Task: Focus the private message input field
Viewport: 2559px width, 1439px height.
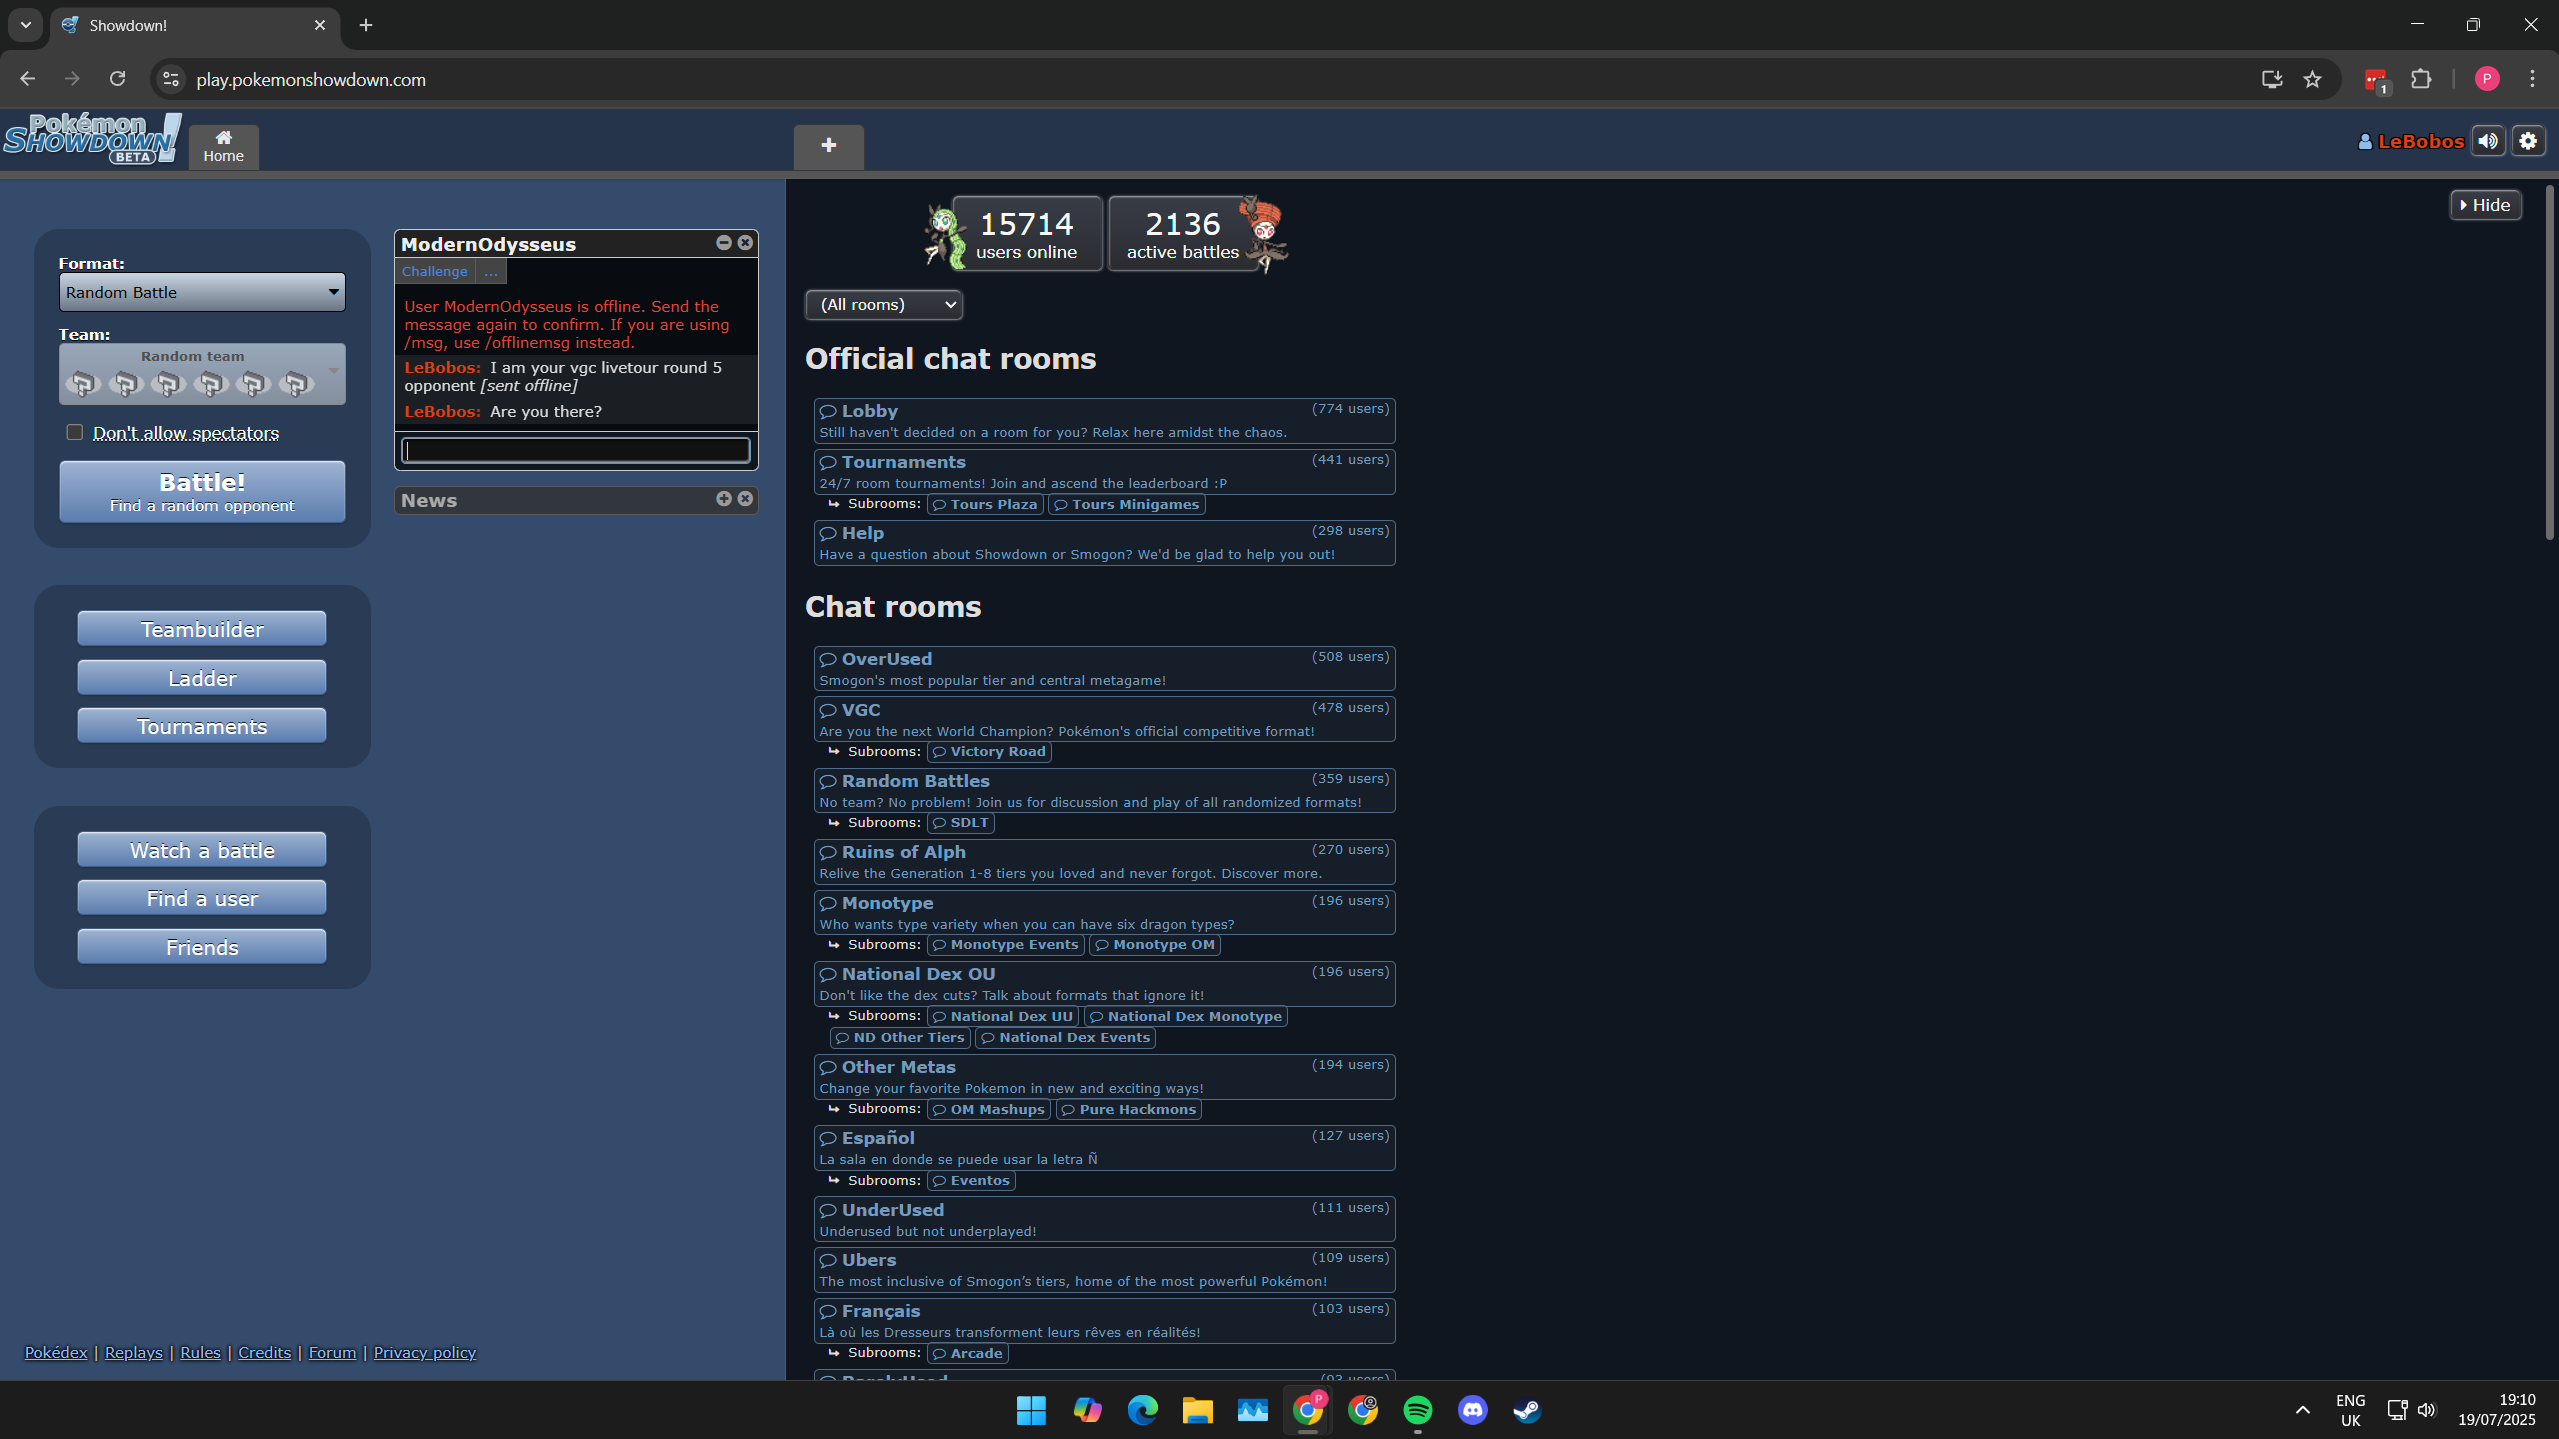Action: (576, 450)
